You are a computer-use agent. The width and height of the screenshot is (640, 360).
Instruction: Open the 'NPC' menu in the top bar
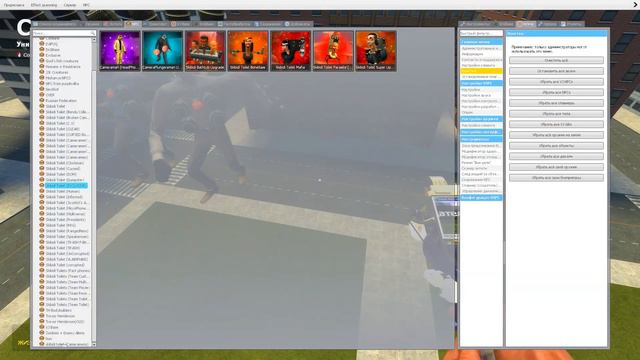(x=86, y=5)
